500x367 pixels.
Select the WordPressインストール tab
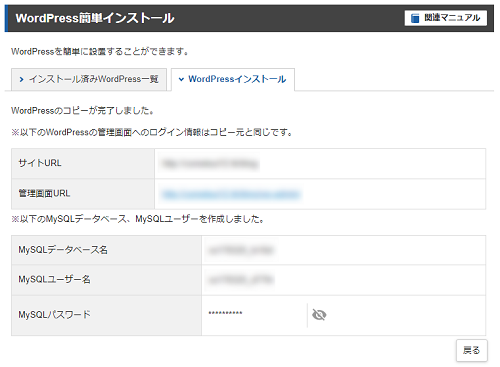[x=233, y=79]
